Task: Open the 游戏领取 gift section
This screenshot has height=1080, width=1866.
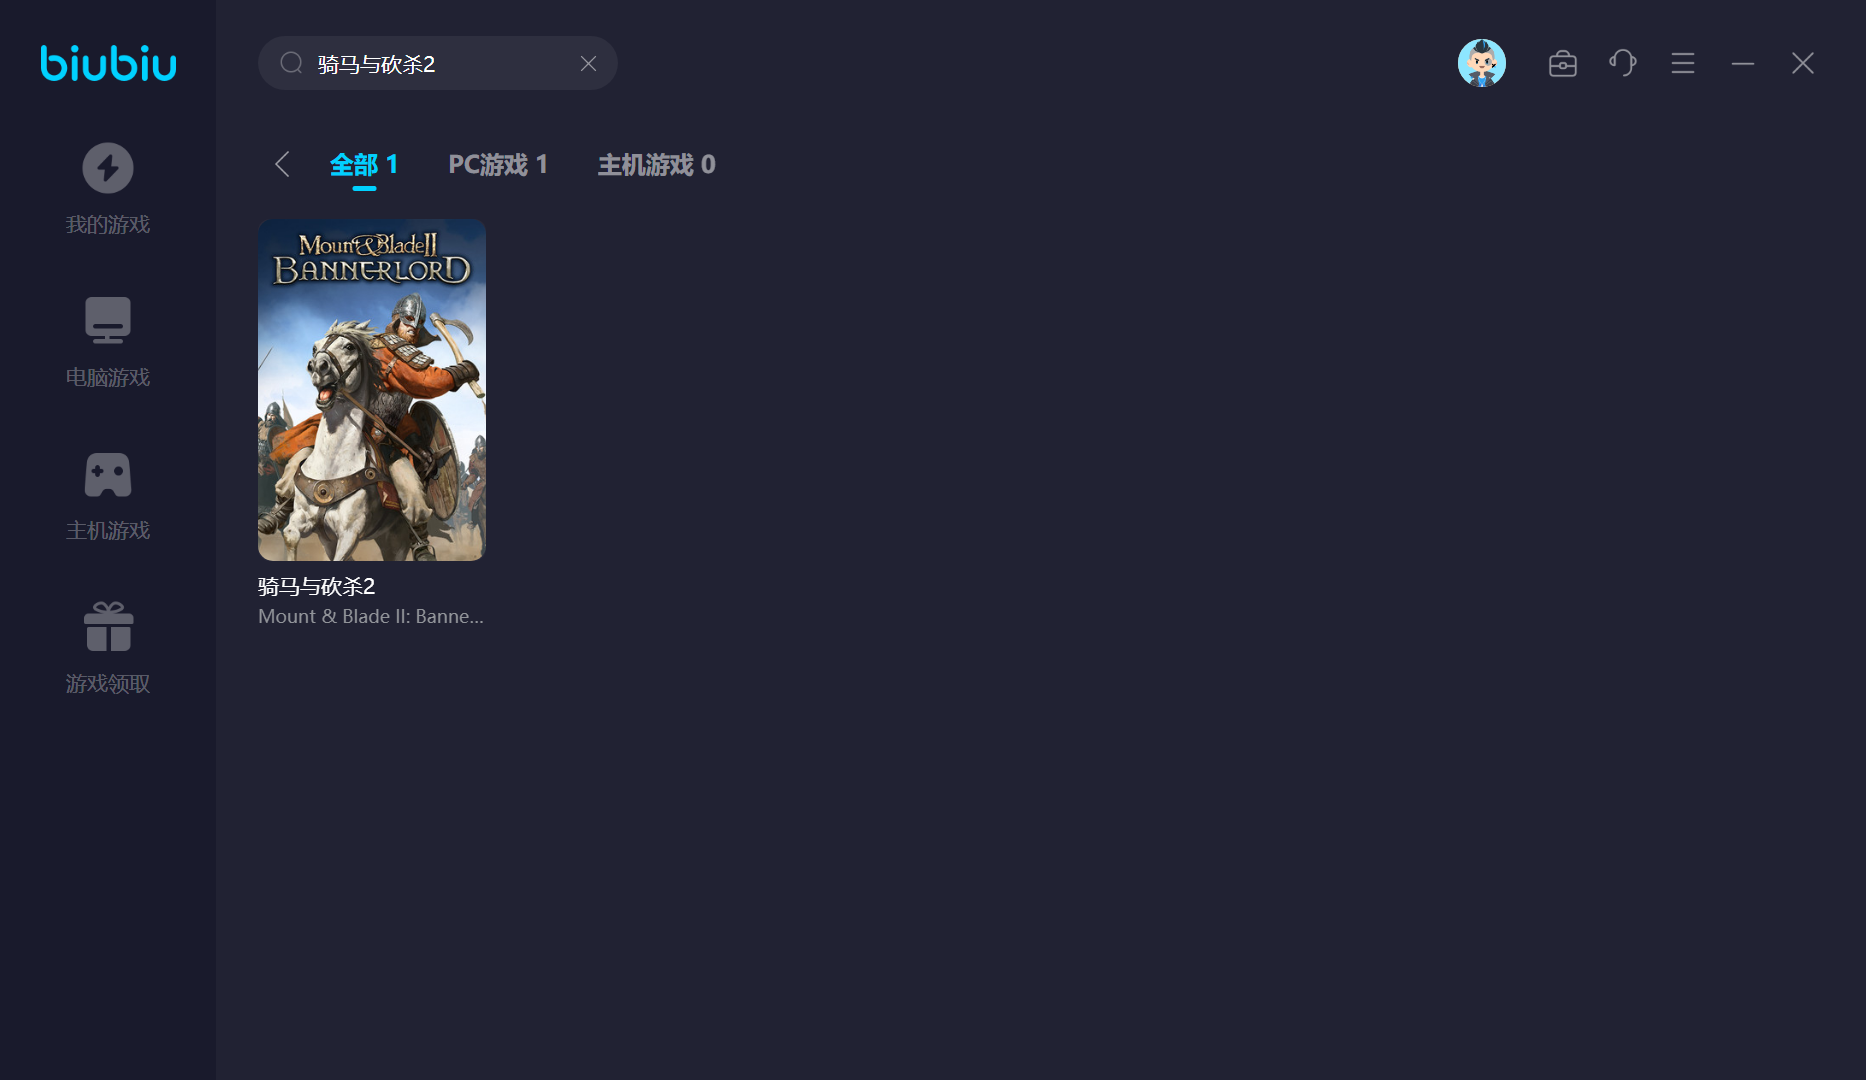Action: pyautogui.click(x=107, y=647)
